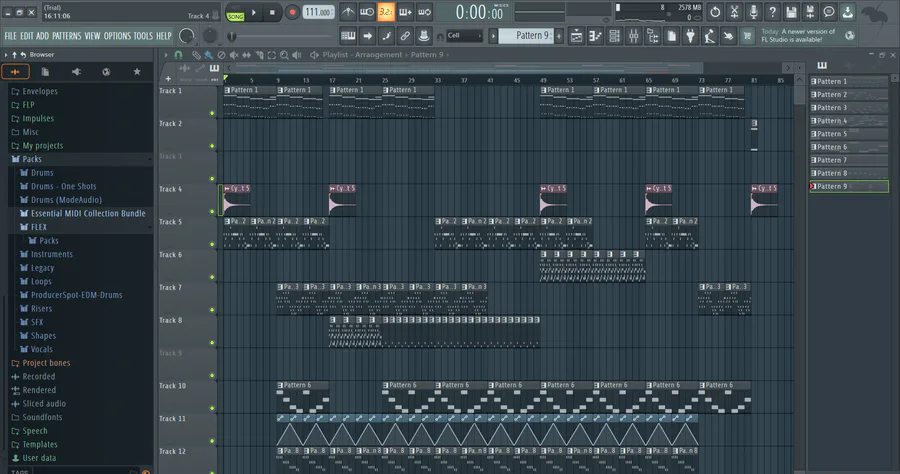Screen dimensions: 900x474
Task: Open the plugin picker plug icon
Action: (x=690, y=36)
